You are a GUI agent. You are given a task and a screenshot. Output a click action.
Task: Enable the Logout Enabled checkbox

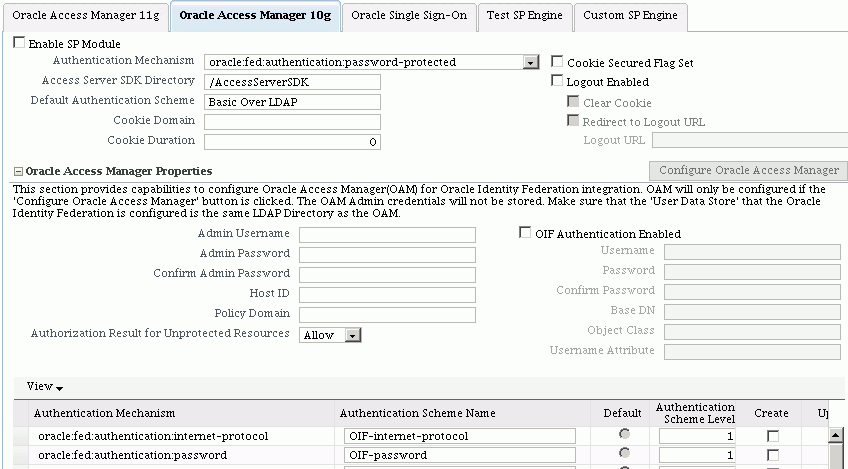tap(557, 81)
